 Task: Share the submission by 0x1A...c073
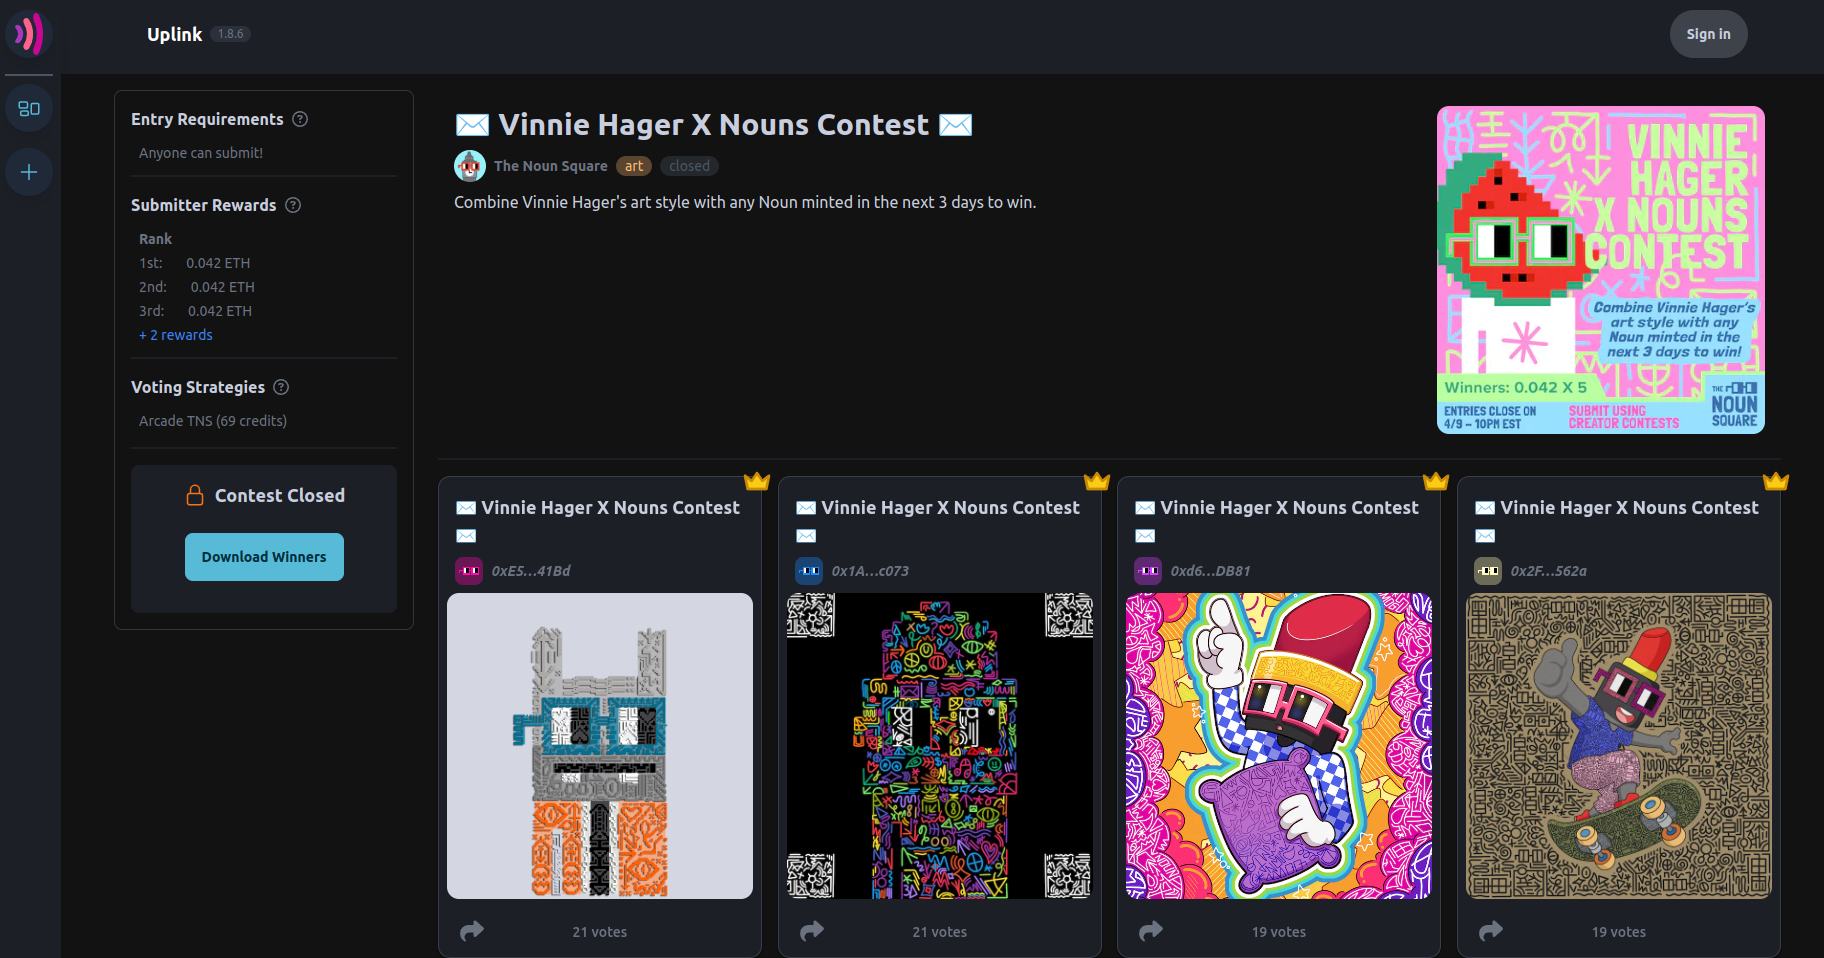[x=812, y=931]
